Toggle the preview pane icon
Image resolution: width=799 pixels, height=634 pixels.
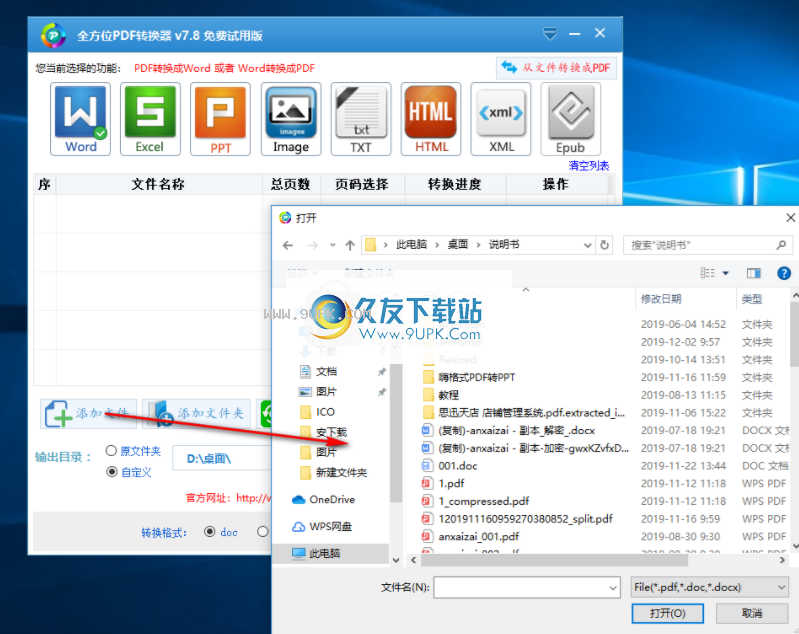[x=754, y=273]
